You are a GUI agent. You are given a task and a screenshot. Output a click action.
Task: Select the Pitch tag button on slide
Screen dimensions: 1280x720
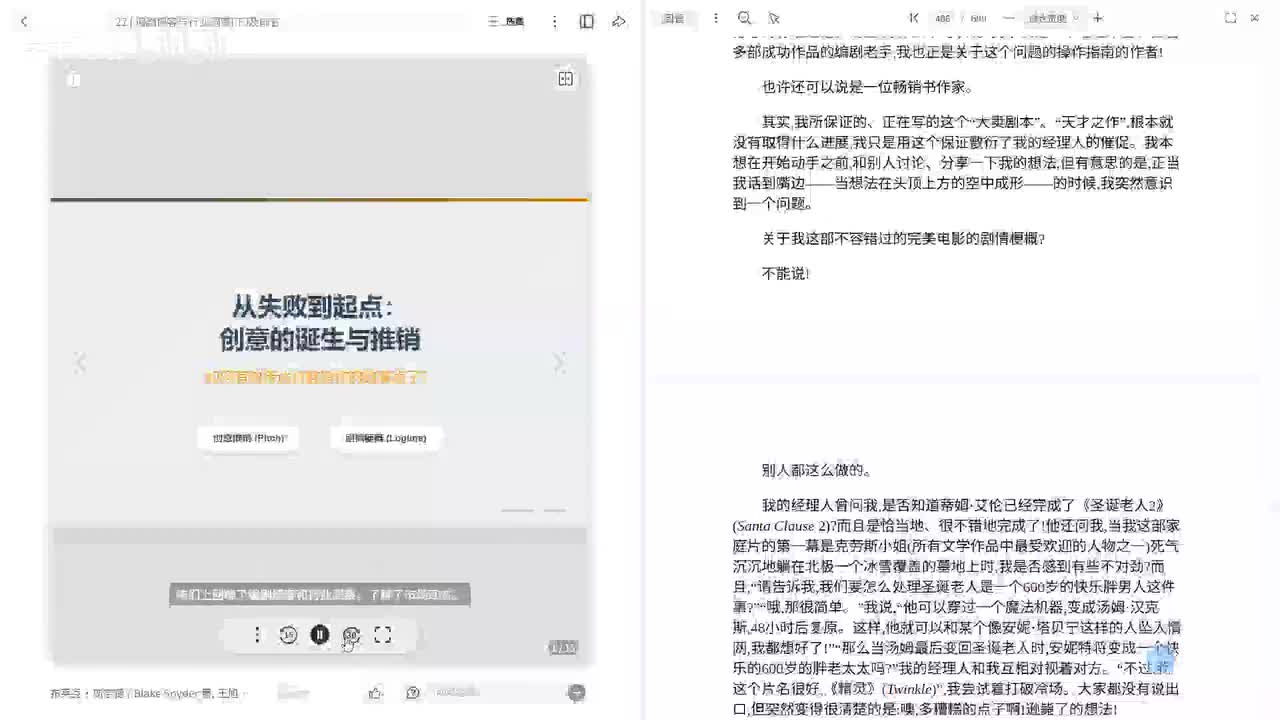click(x=249, y=438)
